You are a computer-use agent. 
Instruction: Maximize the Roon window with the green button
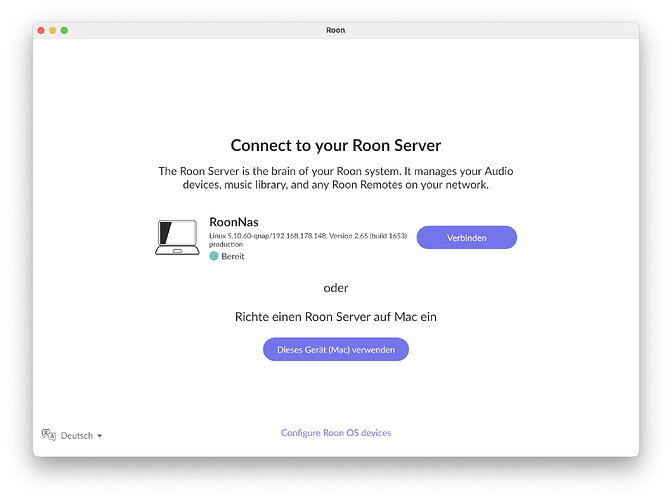point(64,30)
